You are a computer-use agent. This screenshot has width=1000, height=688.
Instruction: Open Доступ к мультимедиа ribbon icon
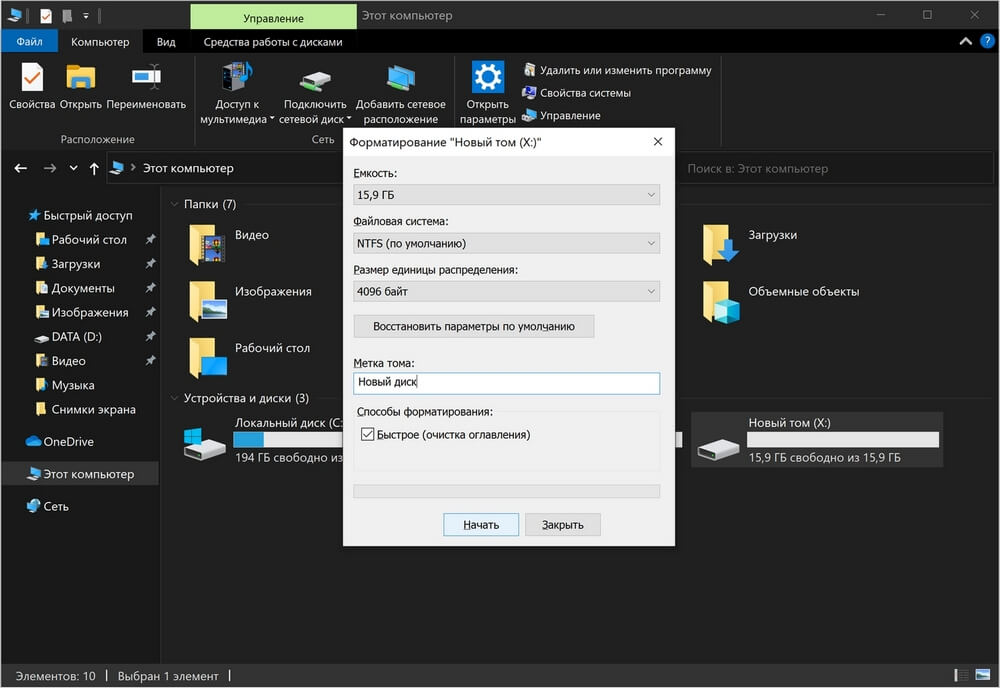pyautogui.click(x=237, y=78)
